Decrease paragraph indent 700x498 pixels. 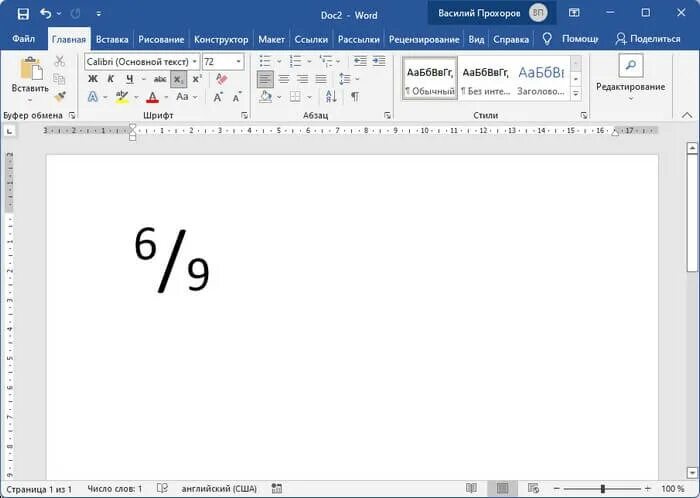tap(360, 61)
